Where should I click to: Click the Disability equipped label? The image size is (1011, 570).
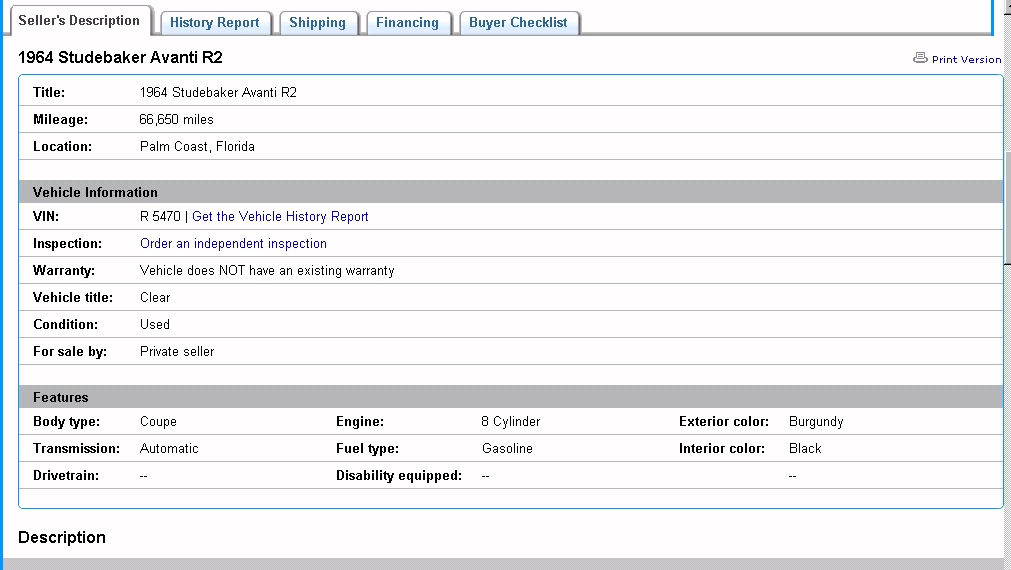[399, 476]
